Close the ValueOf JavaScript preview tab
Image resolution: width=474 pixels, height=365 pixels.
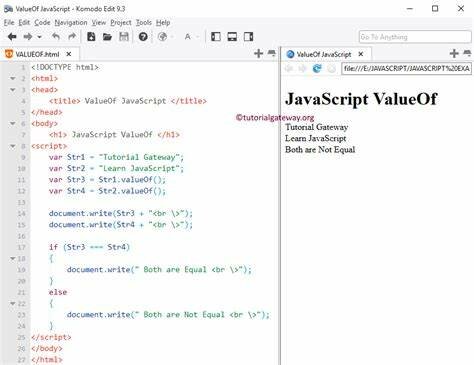click(x=361, y=54)
